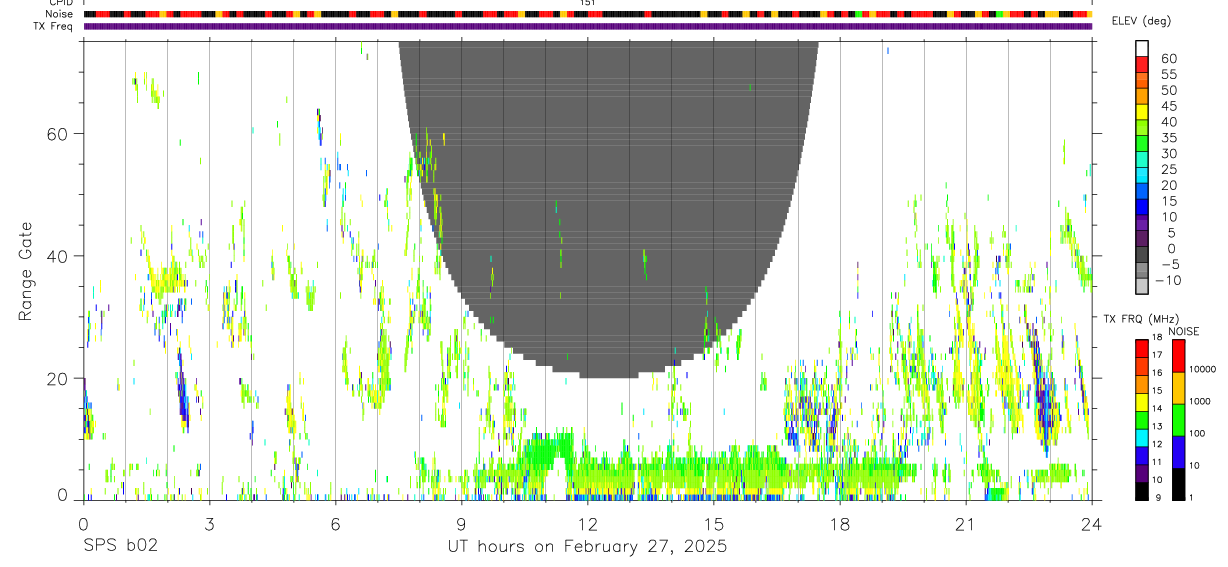This screenshot has width=1228, height=567.
Task: Click the 'SPS b02' radar label
Action: [120, 547]
